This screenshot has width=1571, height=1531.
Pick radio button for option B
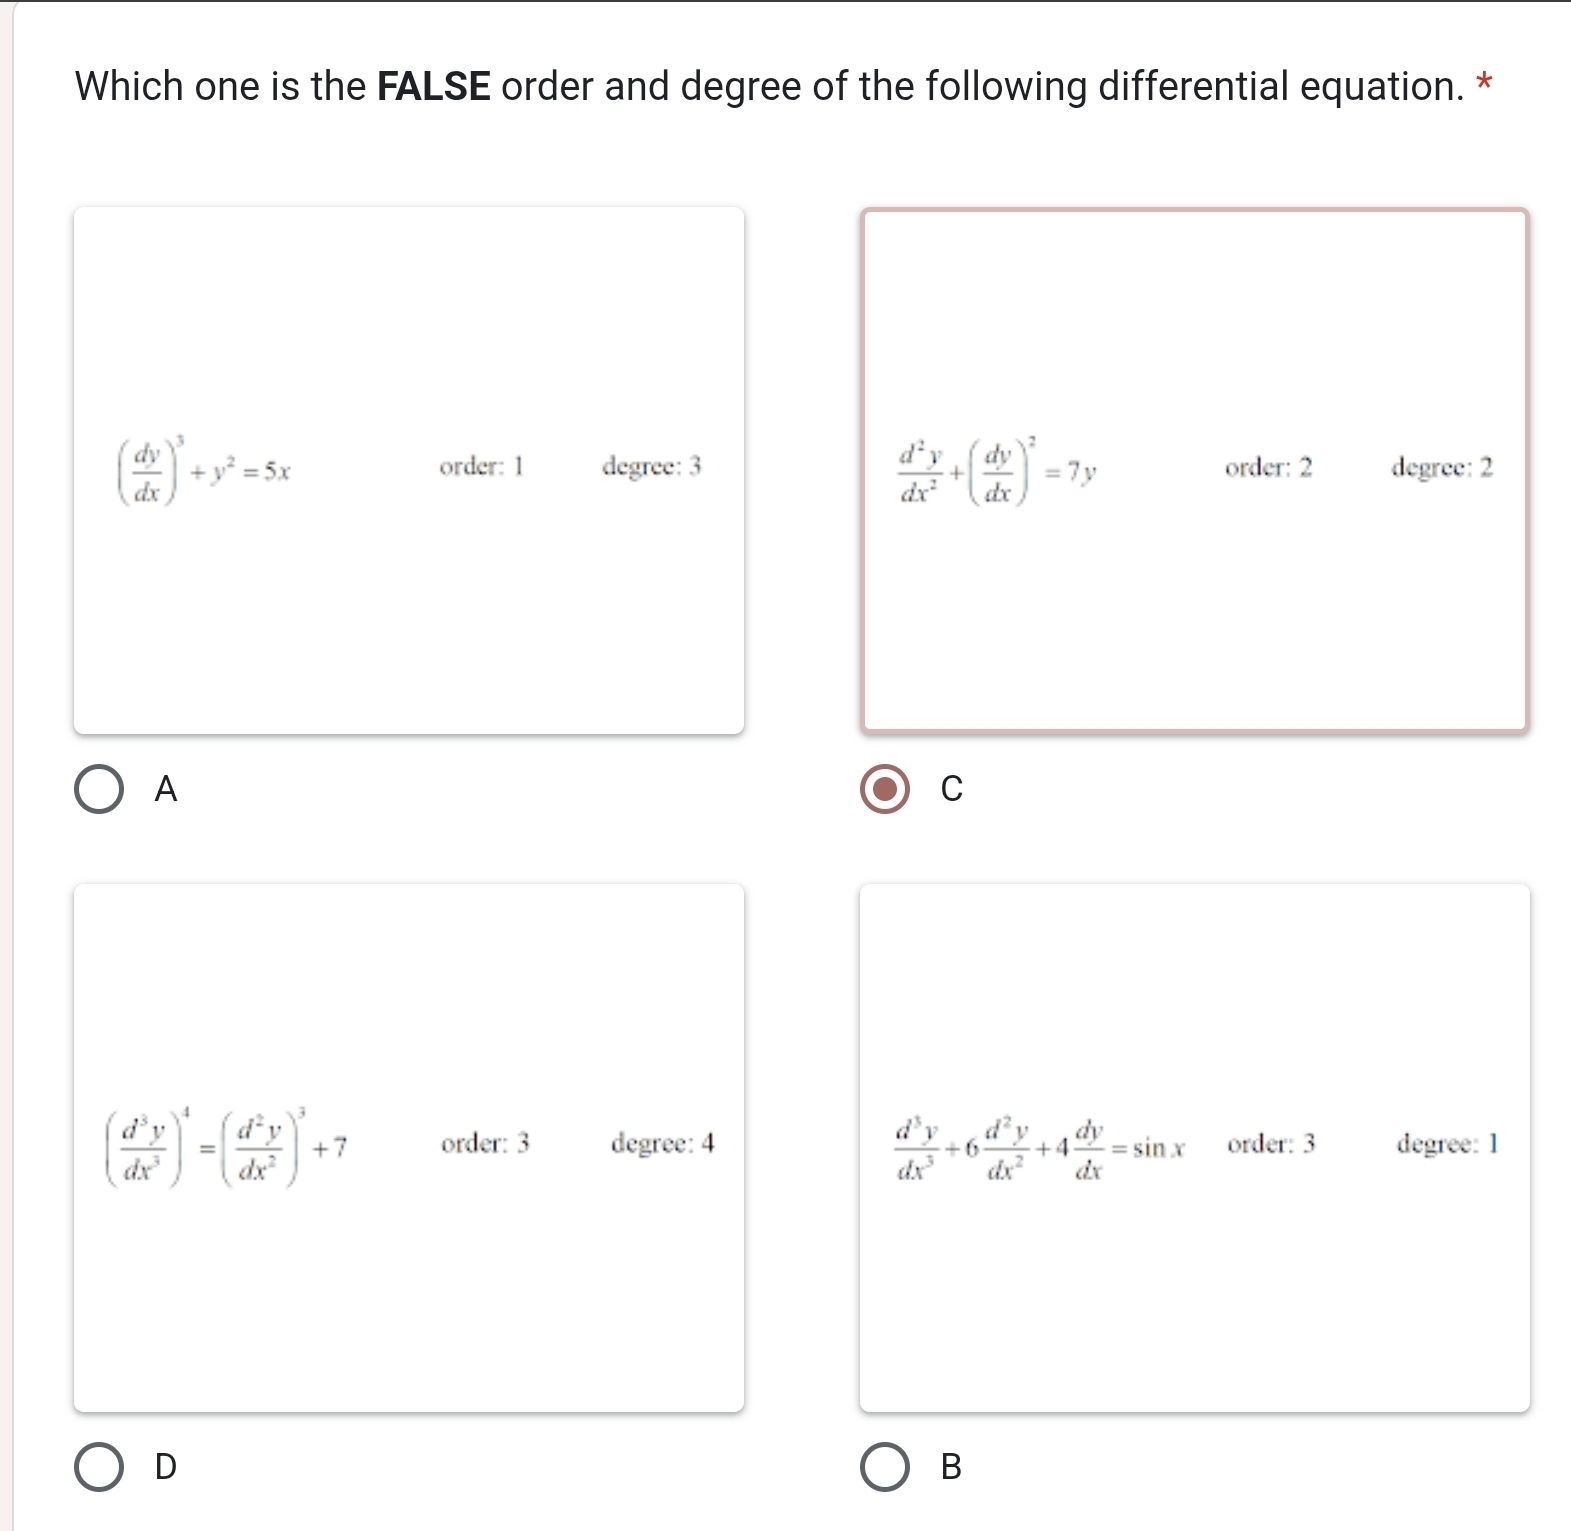point(885,1466)
